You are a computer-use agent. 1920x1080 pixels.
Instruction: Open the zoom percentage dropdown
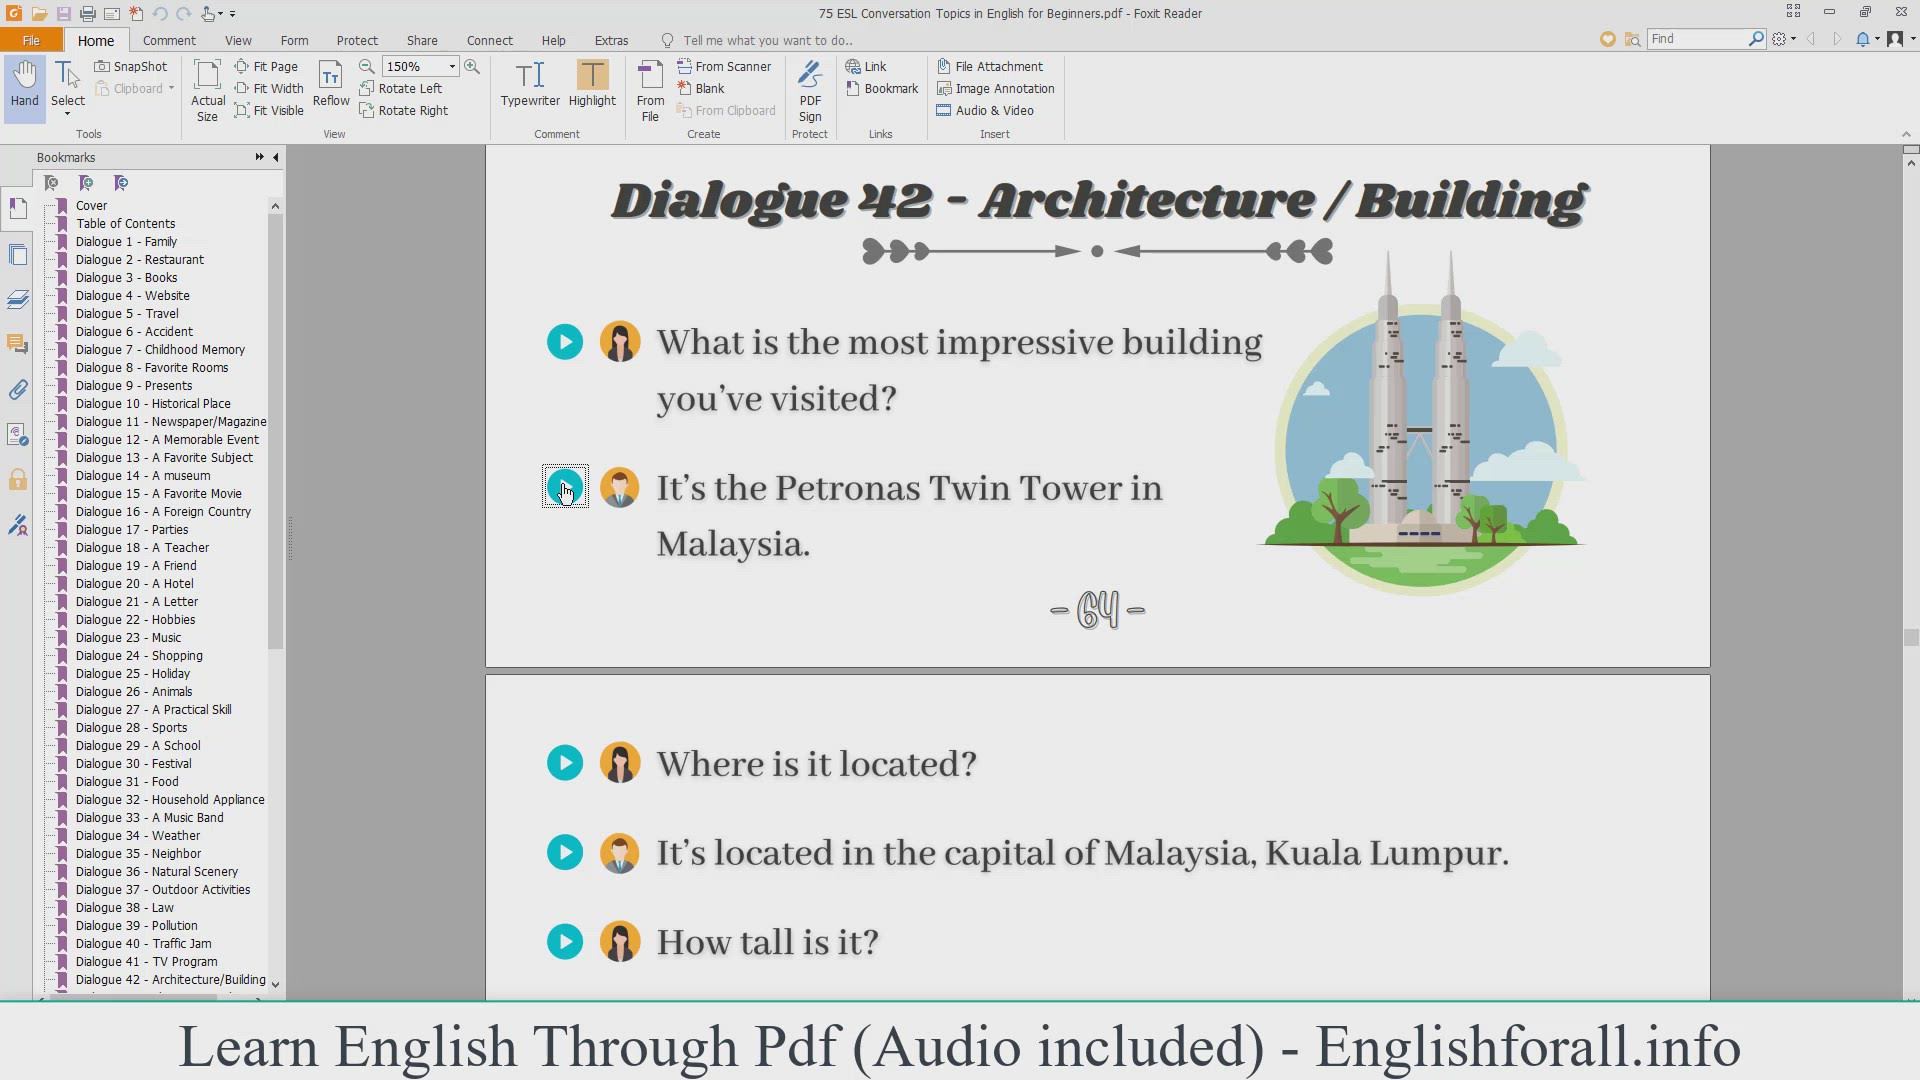pyautogui.click(x=452, y=66)
